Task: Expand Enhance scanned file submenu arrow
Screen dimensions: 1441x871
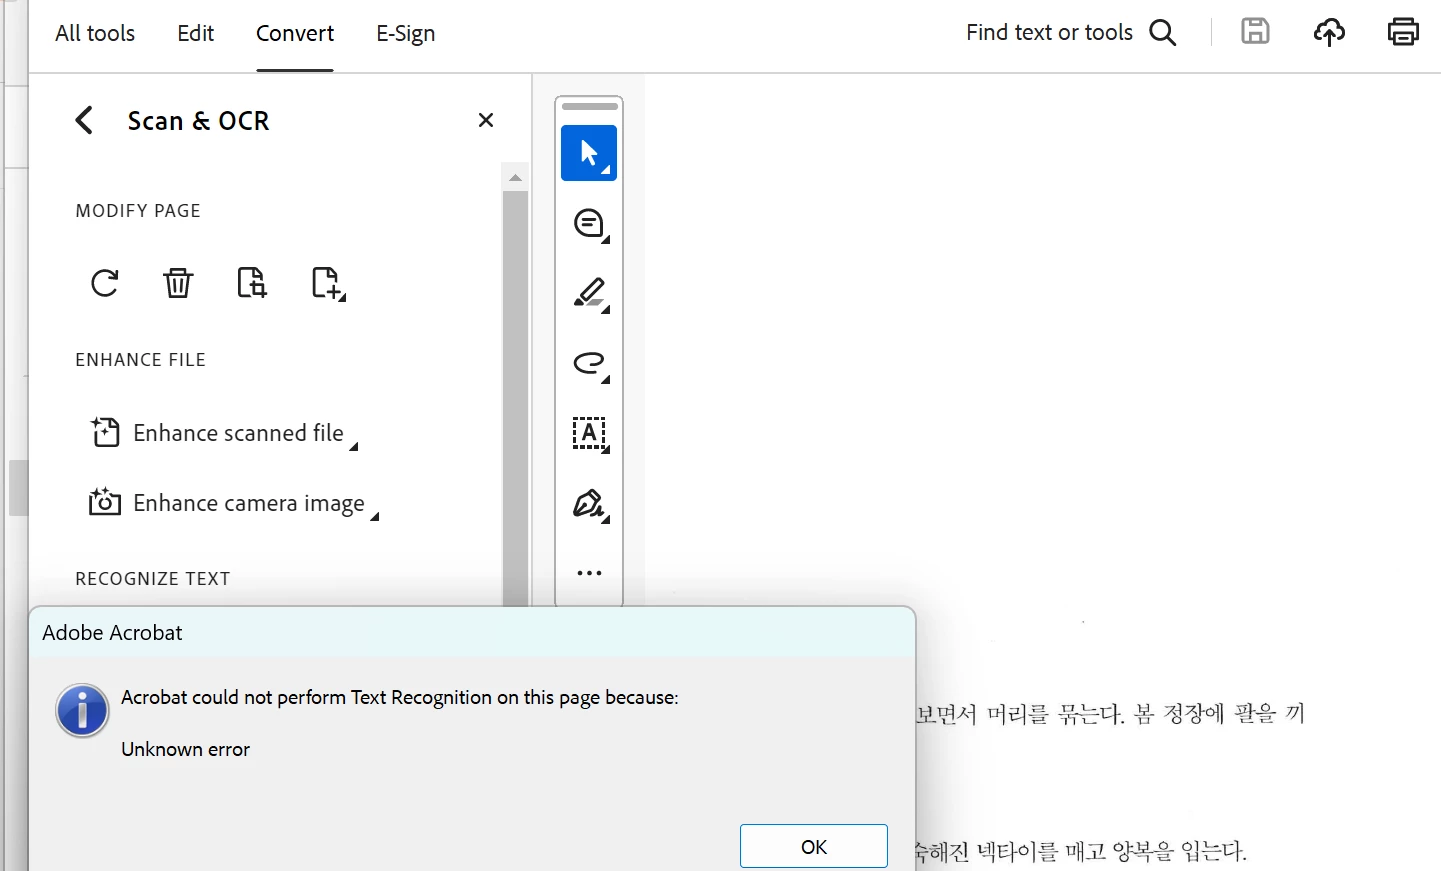Action: click(354, 447)
